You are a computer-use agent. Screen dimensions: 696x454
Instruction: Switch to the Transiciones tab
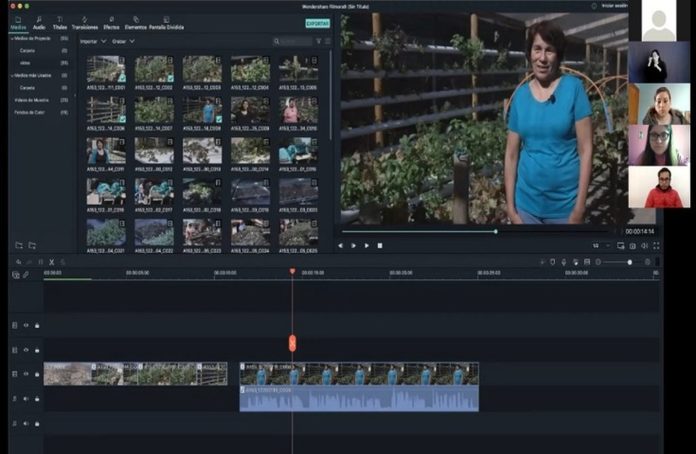(x=85, y=23)
